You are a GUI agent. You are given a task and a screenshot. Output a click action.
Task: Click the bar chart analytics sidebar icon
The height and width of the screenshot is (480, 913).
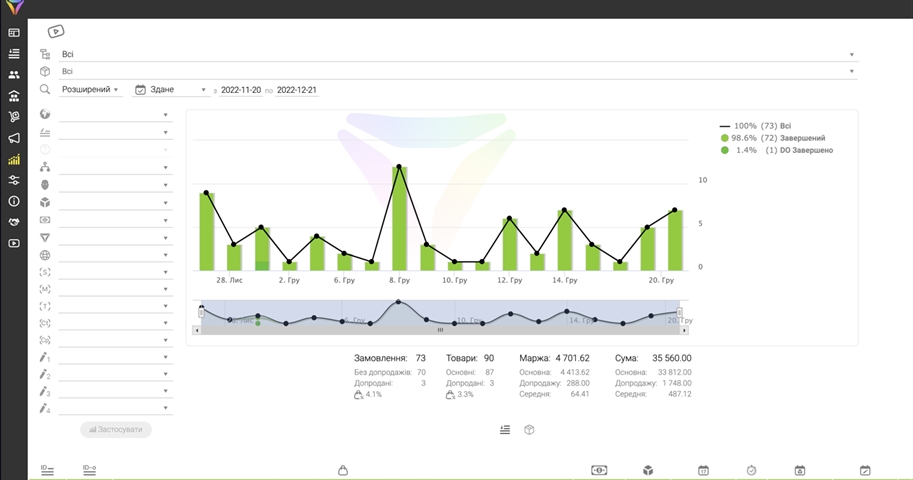coord(14,159)
